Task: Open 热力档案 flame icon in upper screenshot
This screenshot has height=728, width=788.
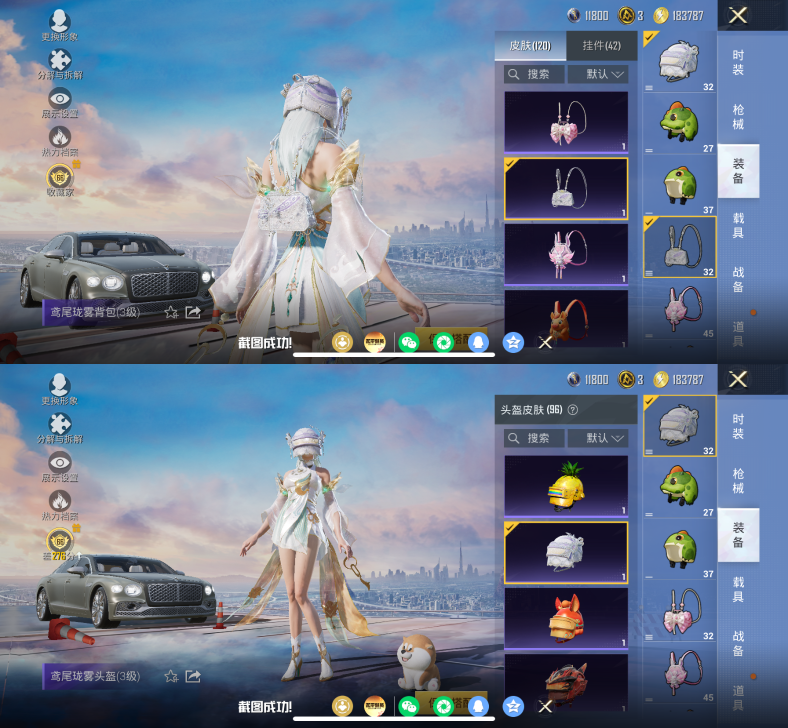Action: click(x=59, y=142)
